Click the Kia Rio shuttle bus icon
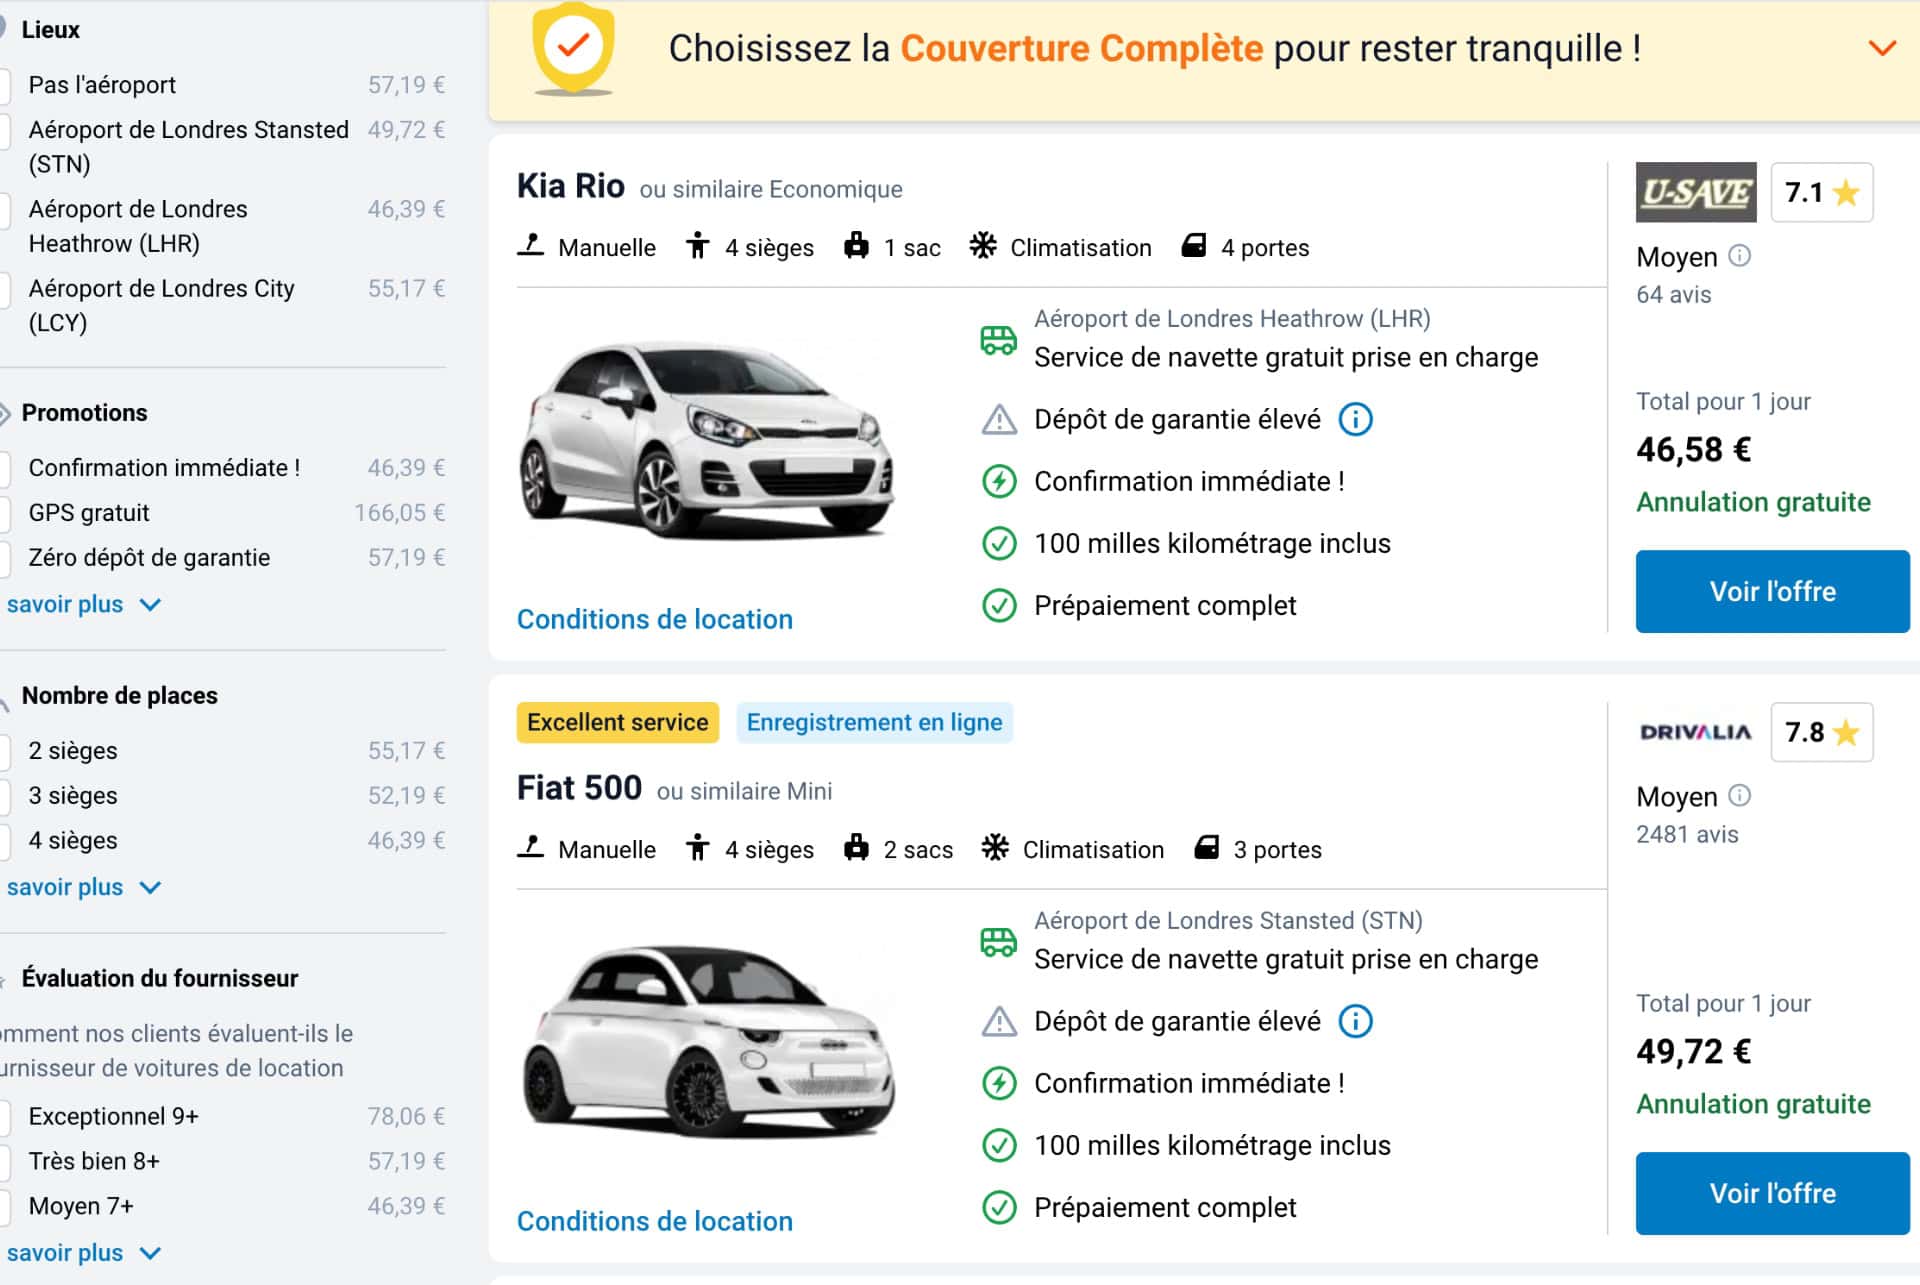 [x=998, y=340]
